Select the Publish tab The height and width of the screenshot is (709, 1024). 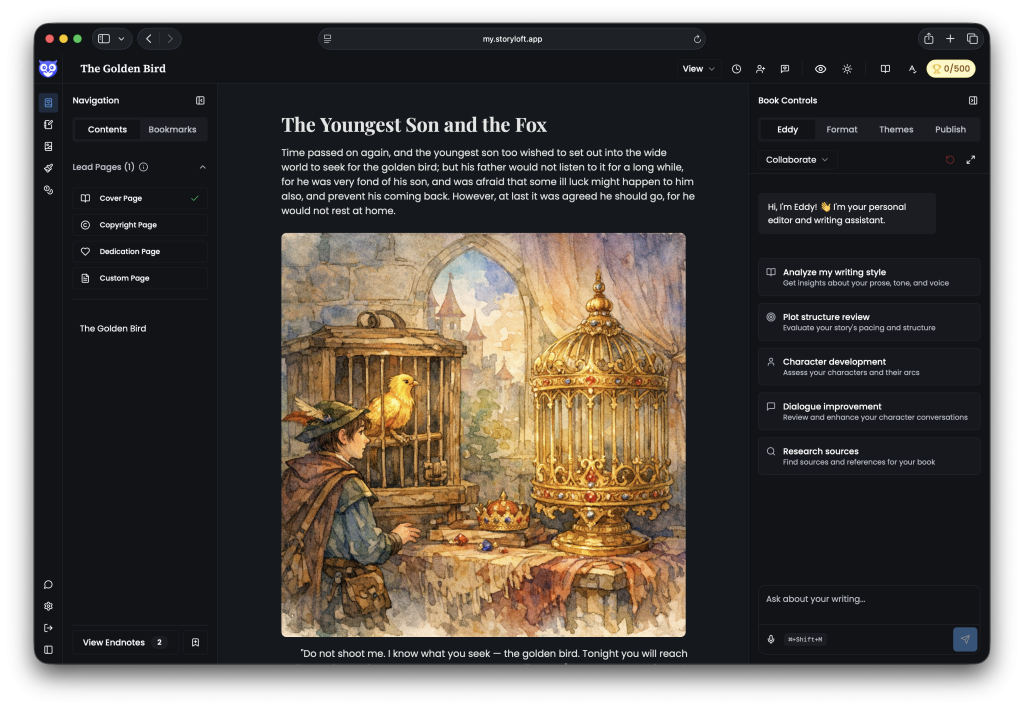(950, 129)
